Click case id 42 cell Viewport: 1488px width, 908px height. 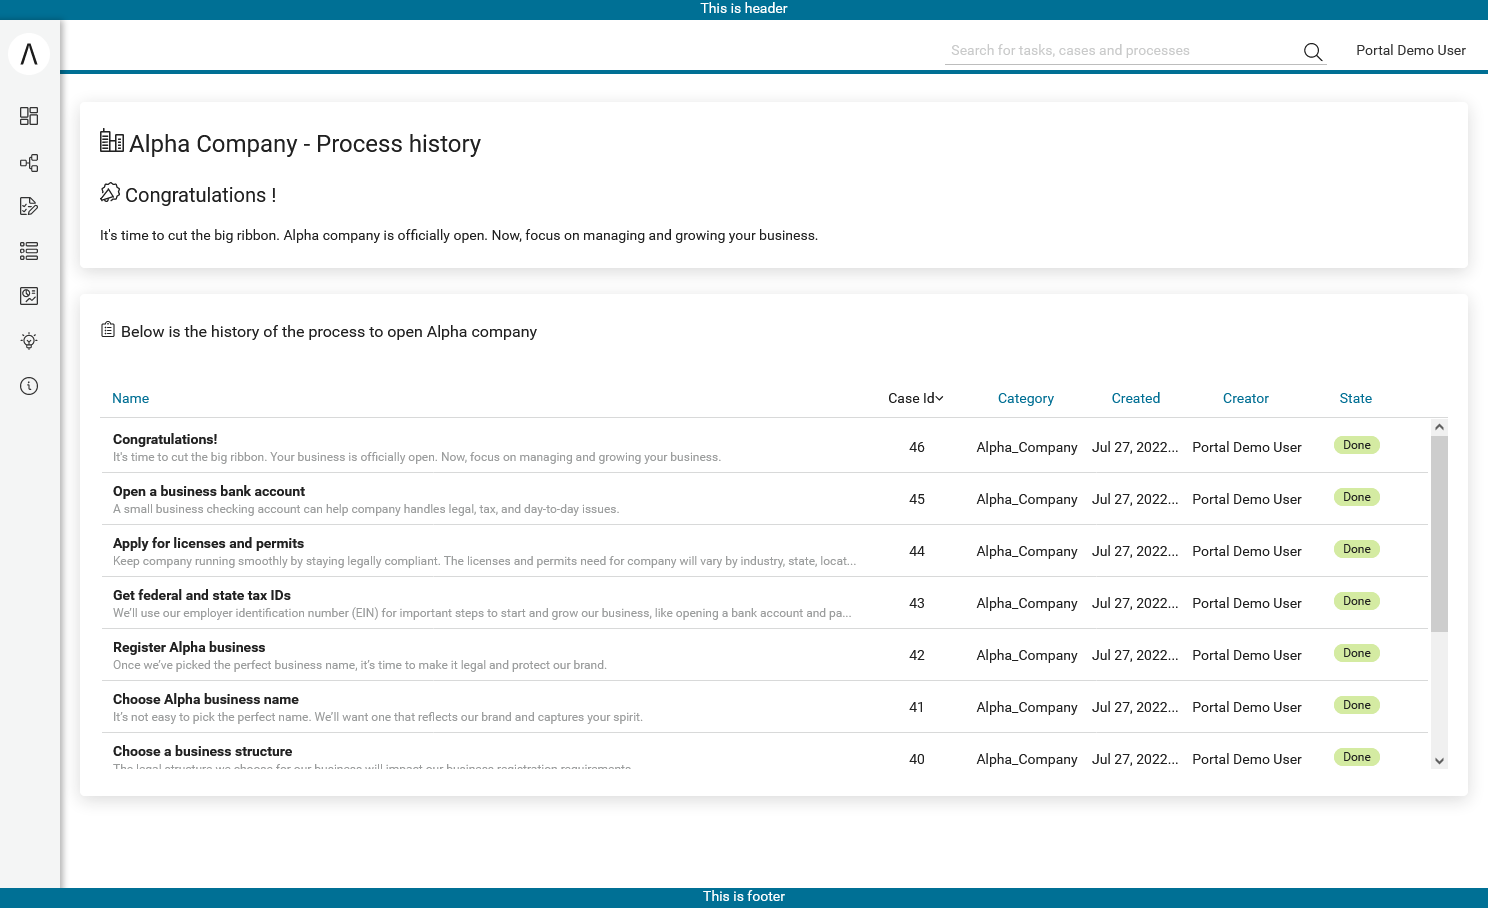click(x=917, y=655)
